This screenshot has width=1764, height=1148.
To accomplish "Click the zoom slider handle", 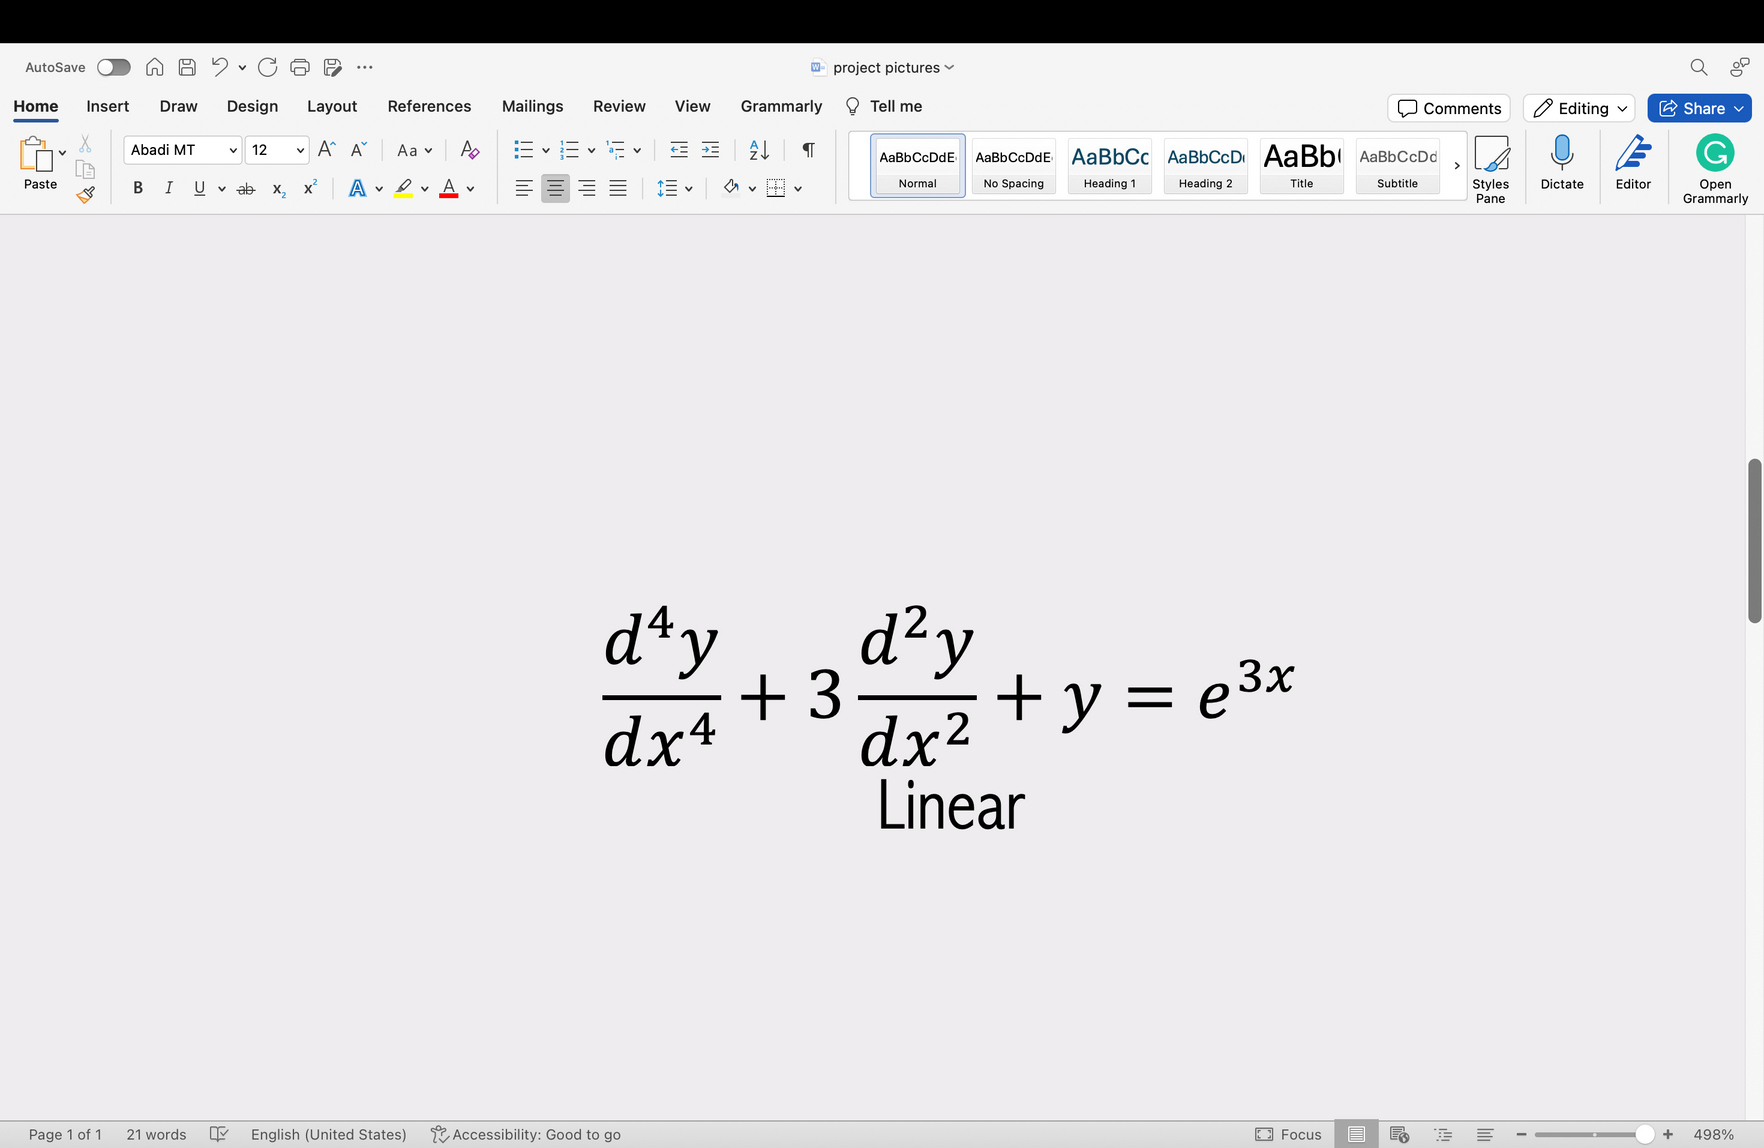I will click(x=1644, y=1134).
